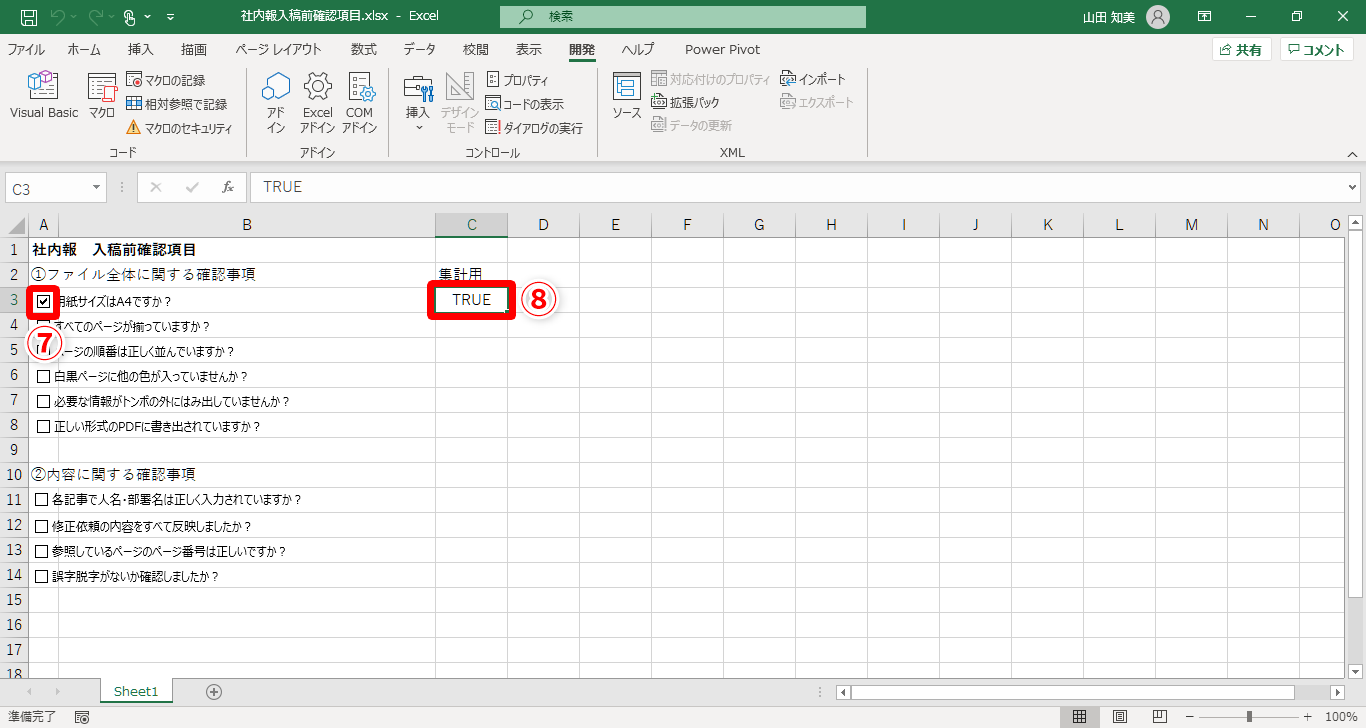Switch to the ホーム tab
Image resolution: width=1366 pixels, height=728 pixels.
84,49
